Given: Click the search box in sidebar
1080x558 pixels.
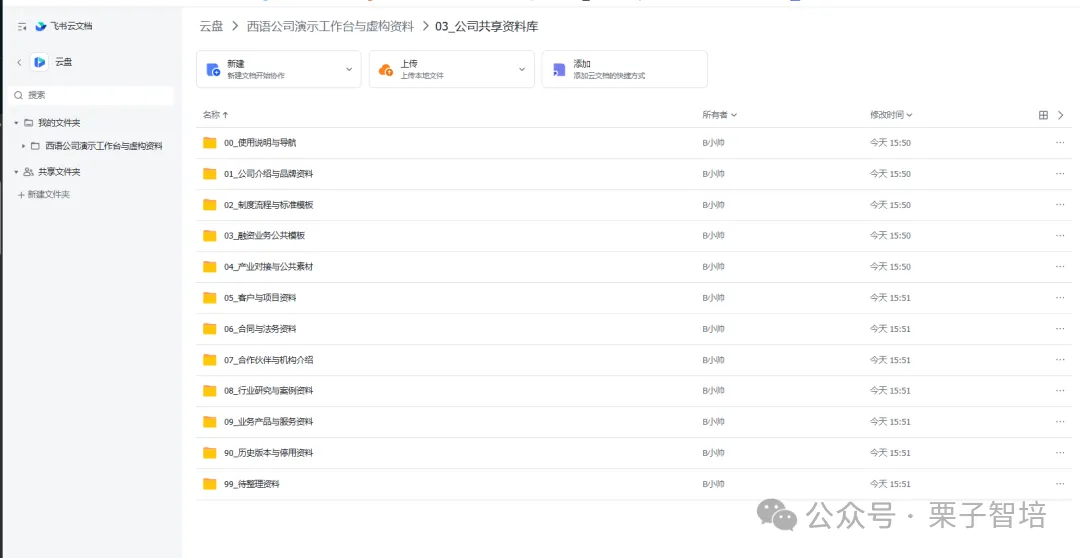Looking at the screenshot, I should (92, 95).
